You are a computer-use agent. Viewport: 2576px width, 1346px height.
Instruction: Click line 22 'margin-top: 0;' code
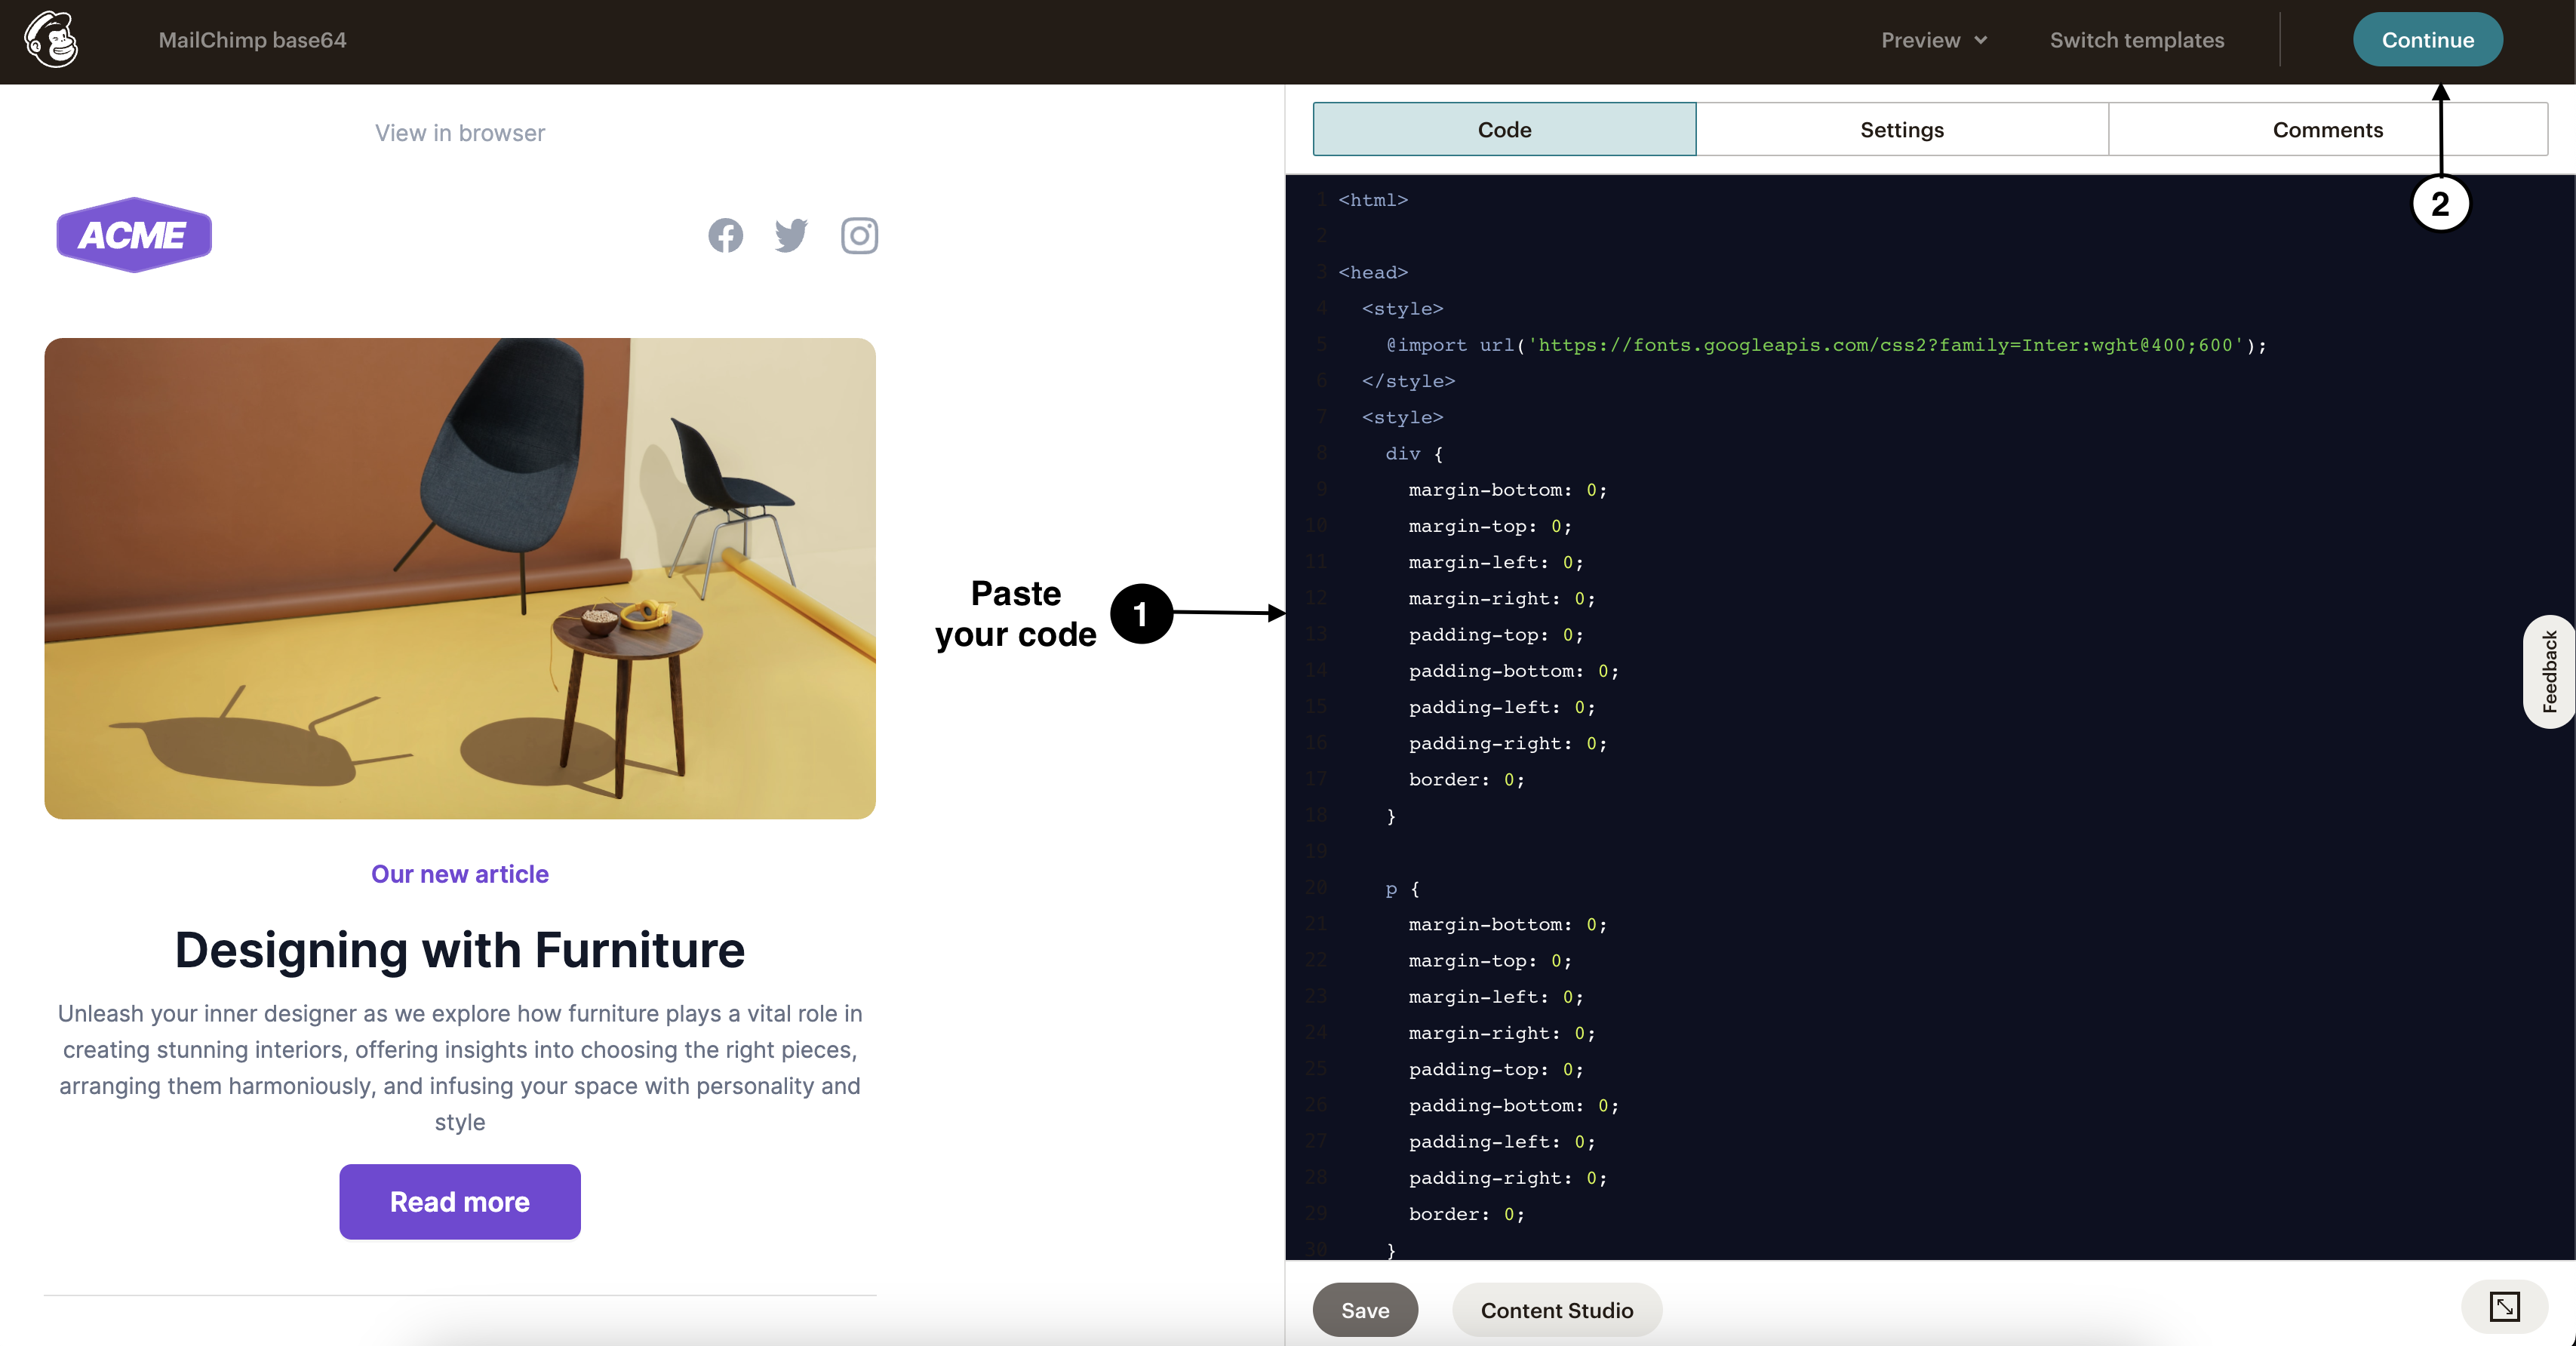pyautogui.click(x=1490, y=961)
